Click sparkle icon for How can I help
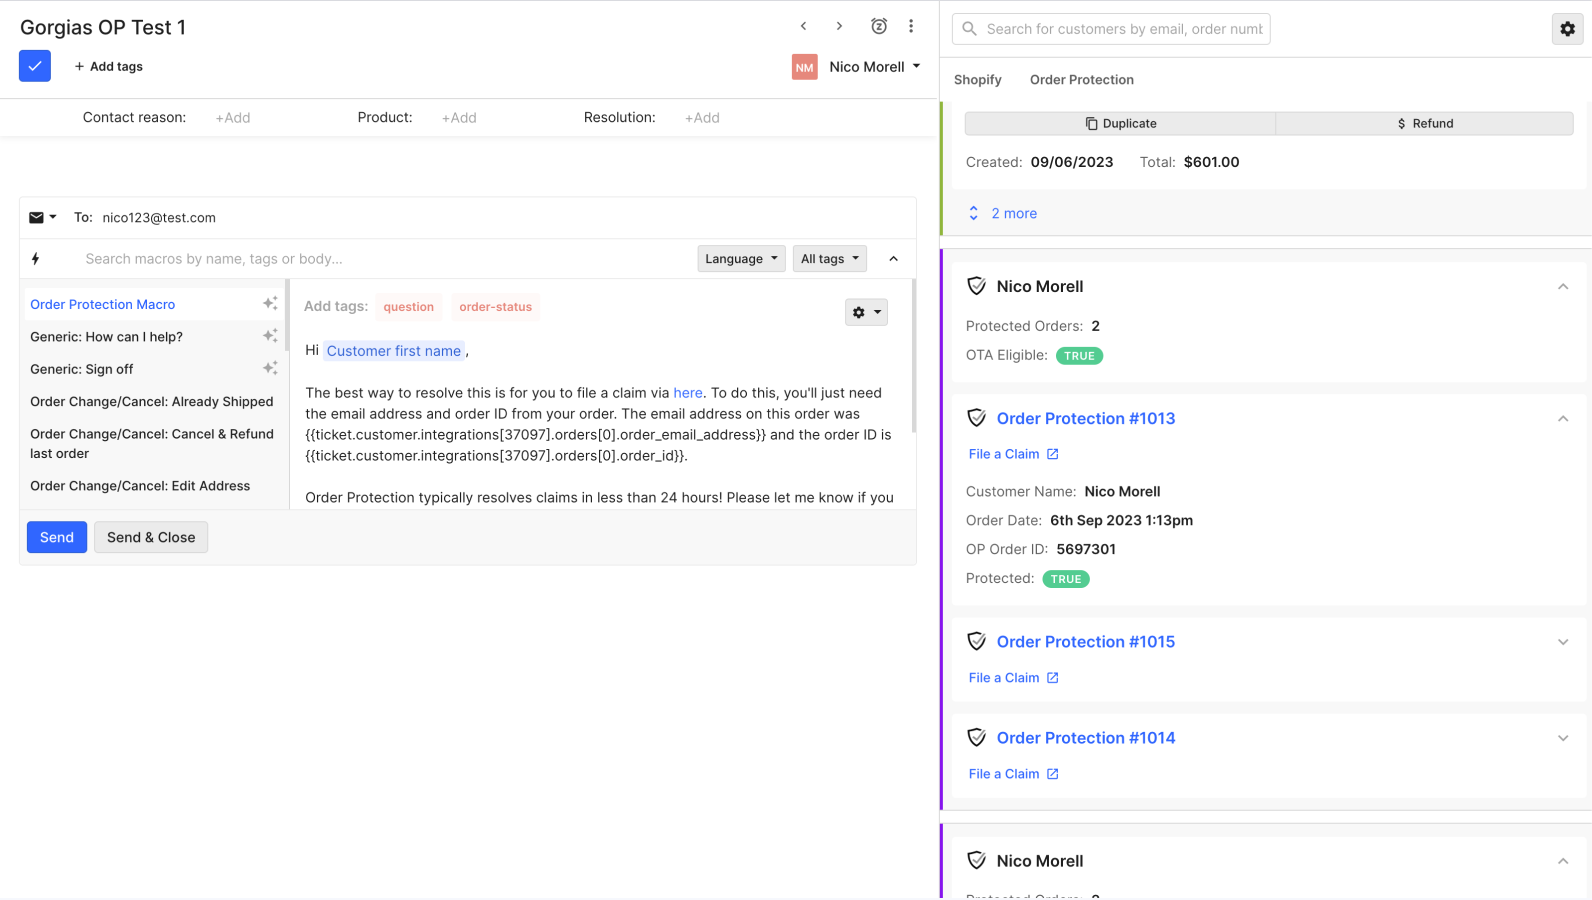This screenshot has width=1592, height=900. 270,335
